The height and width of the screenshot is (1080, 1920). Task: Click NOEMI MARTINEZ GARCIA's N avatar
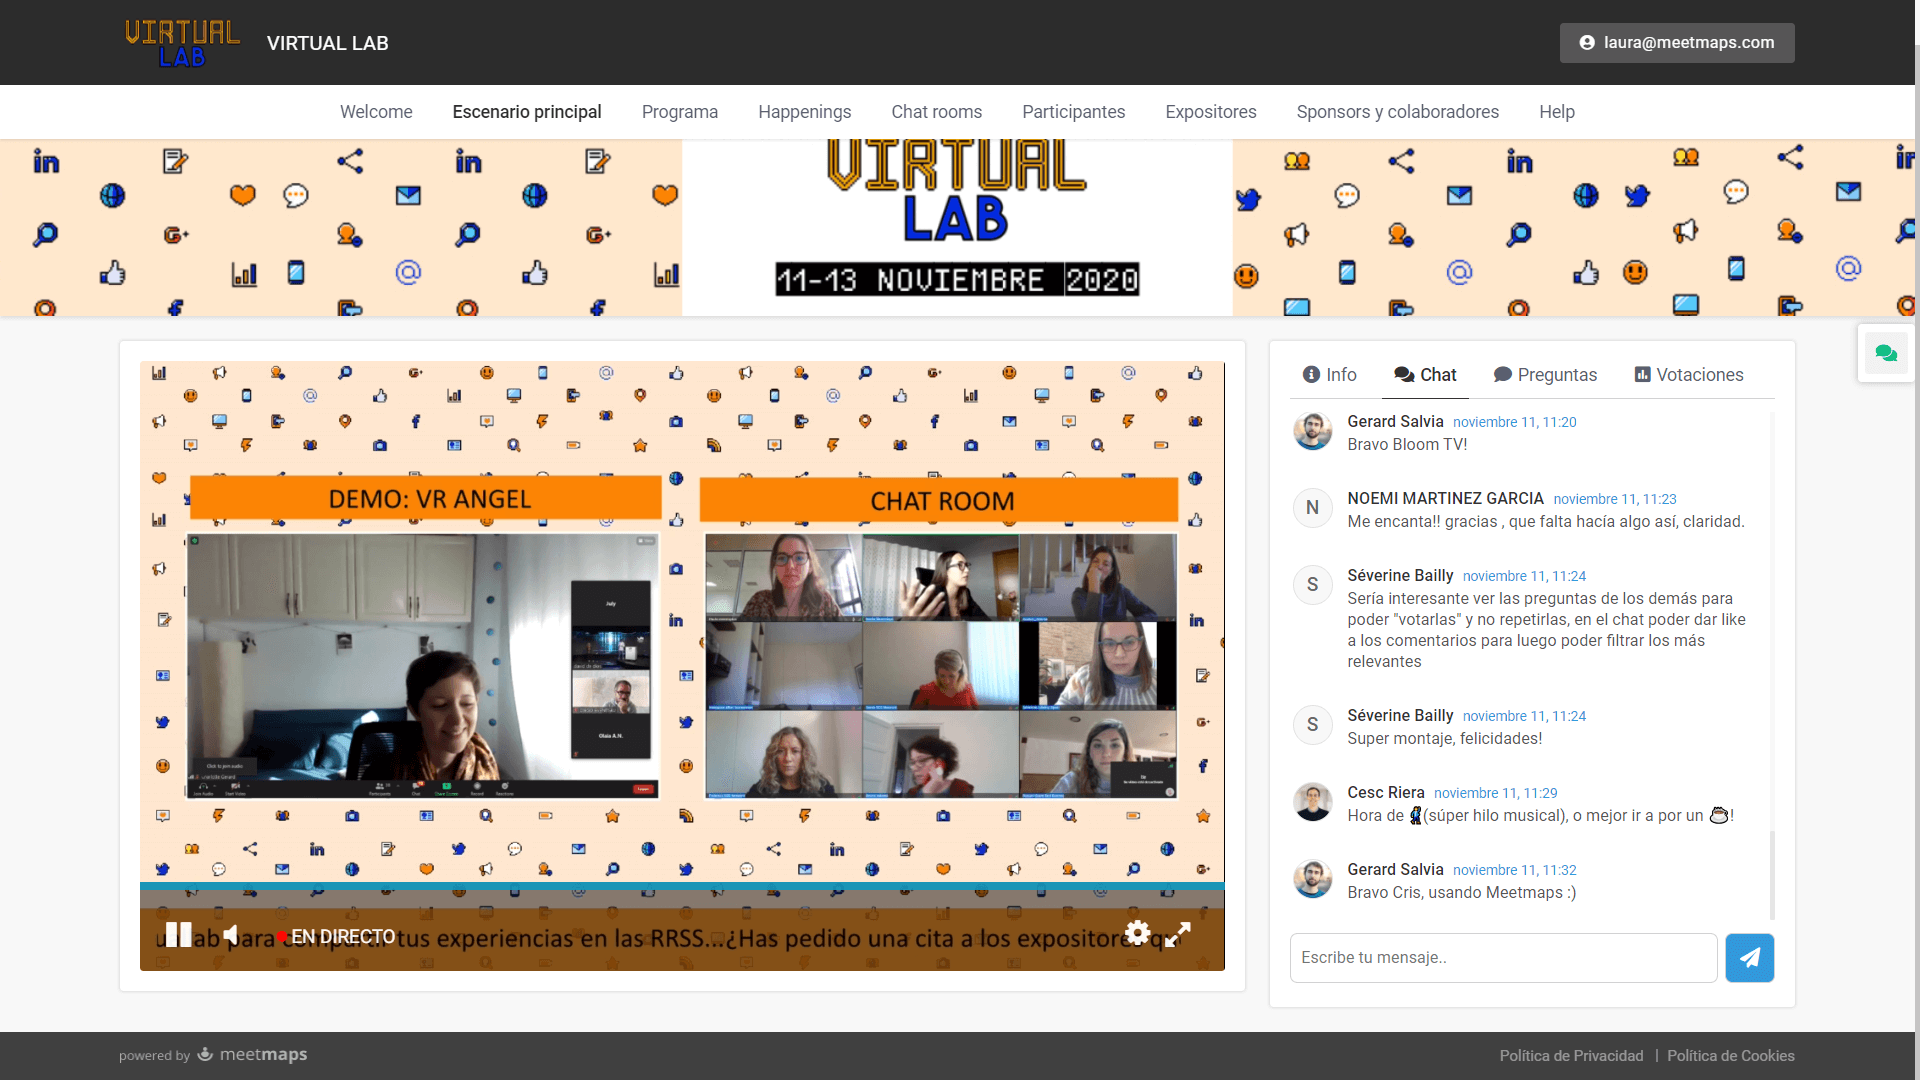[1313, 508]
